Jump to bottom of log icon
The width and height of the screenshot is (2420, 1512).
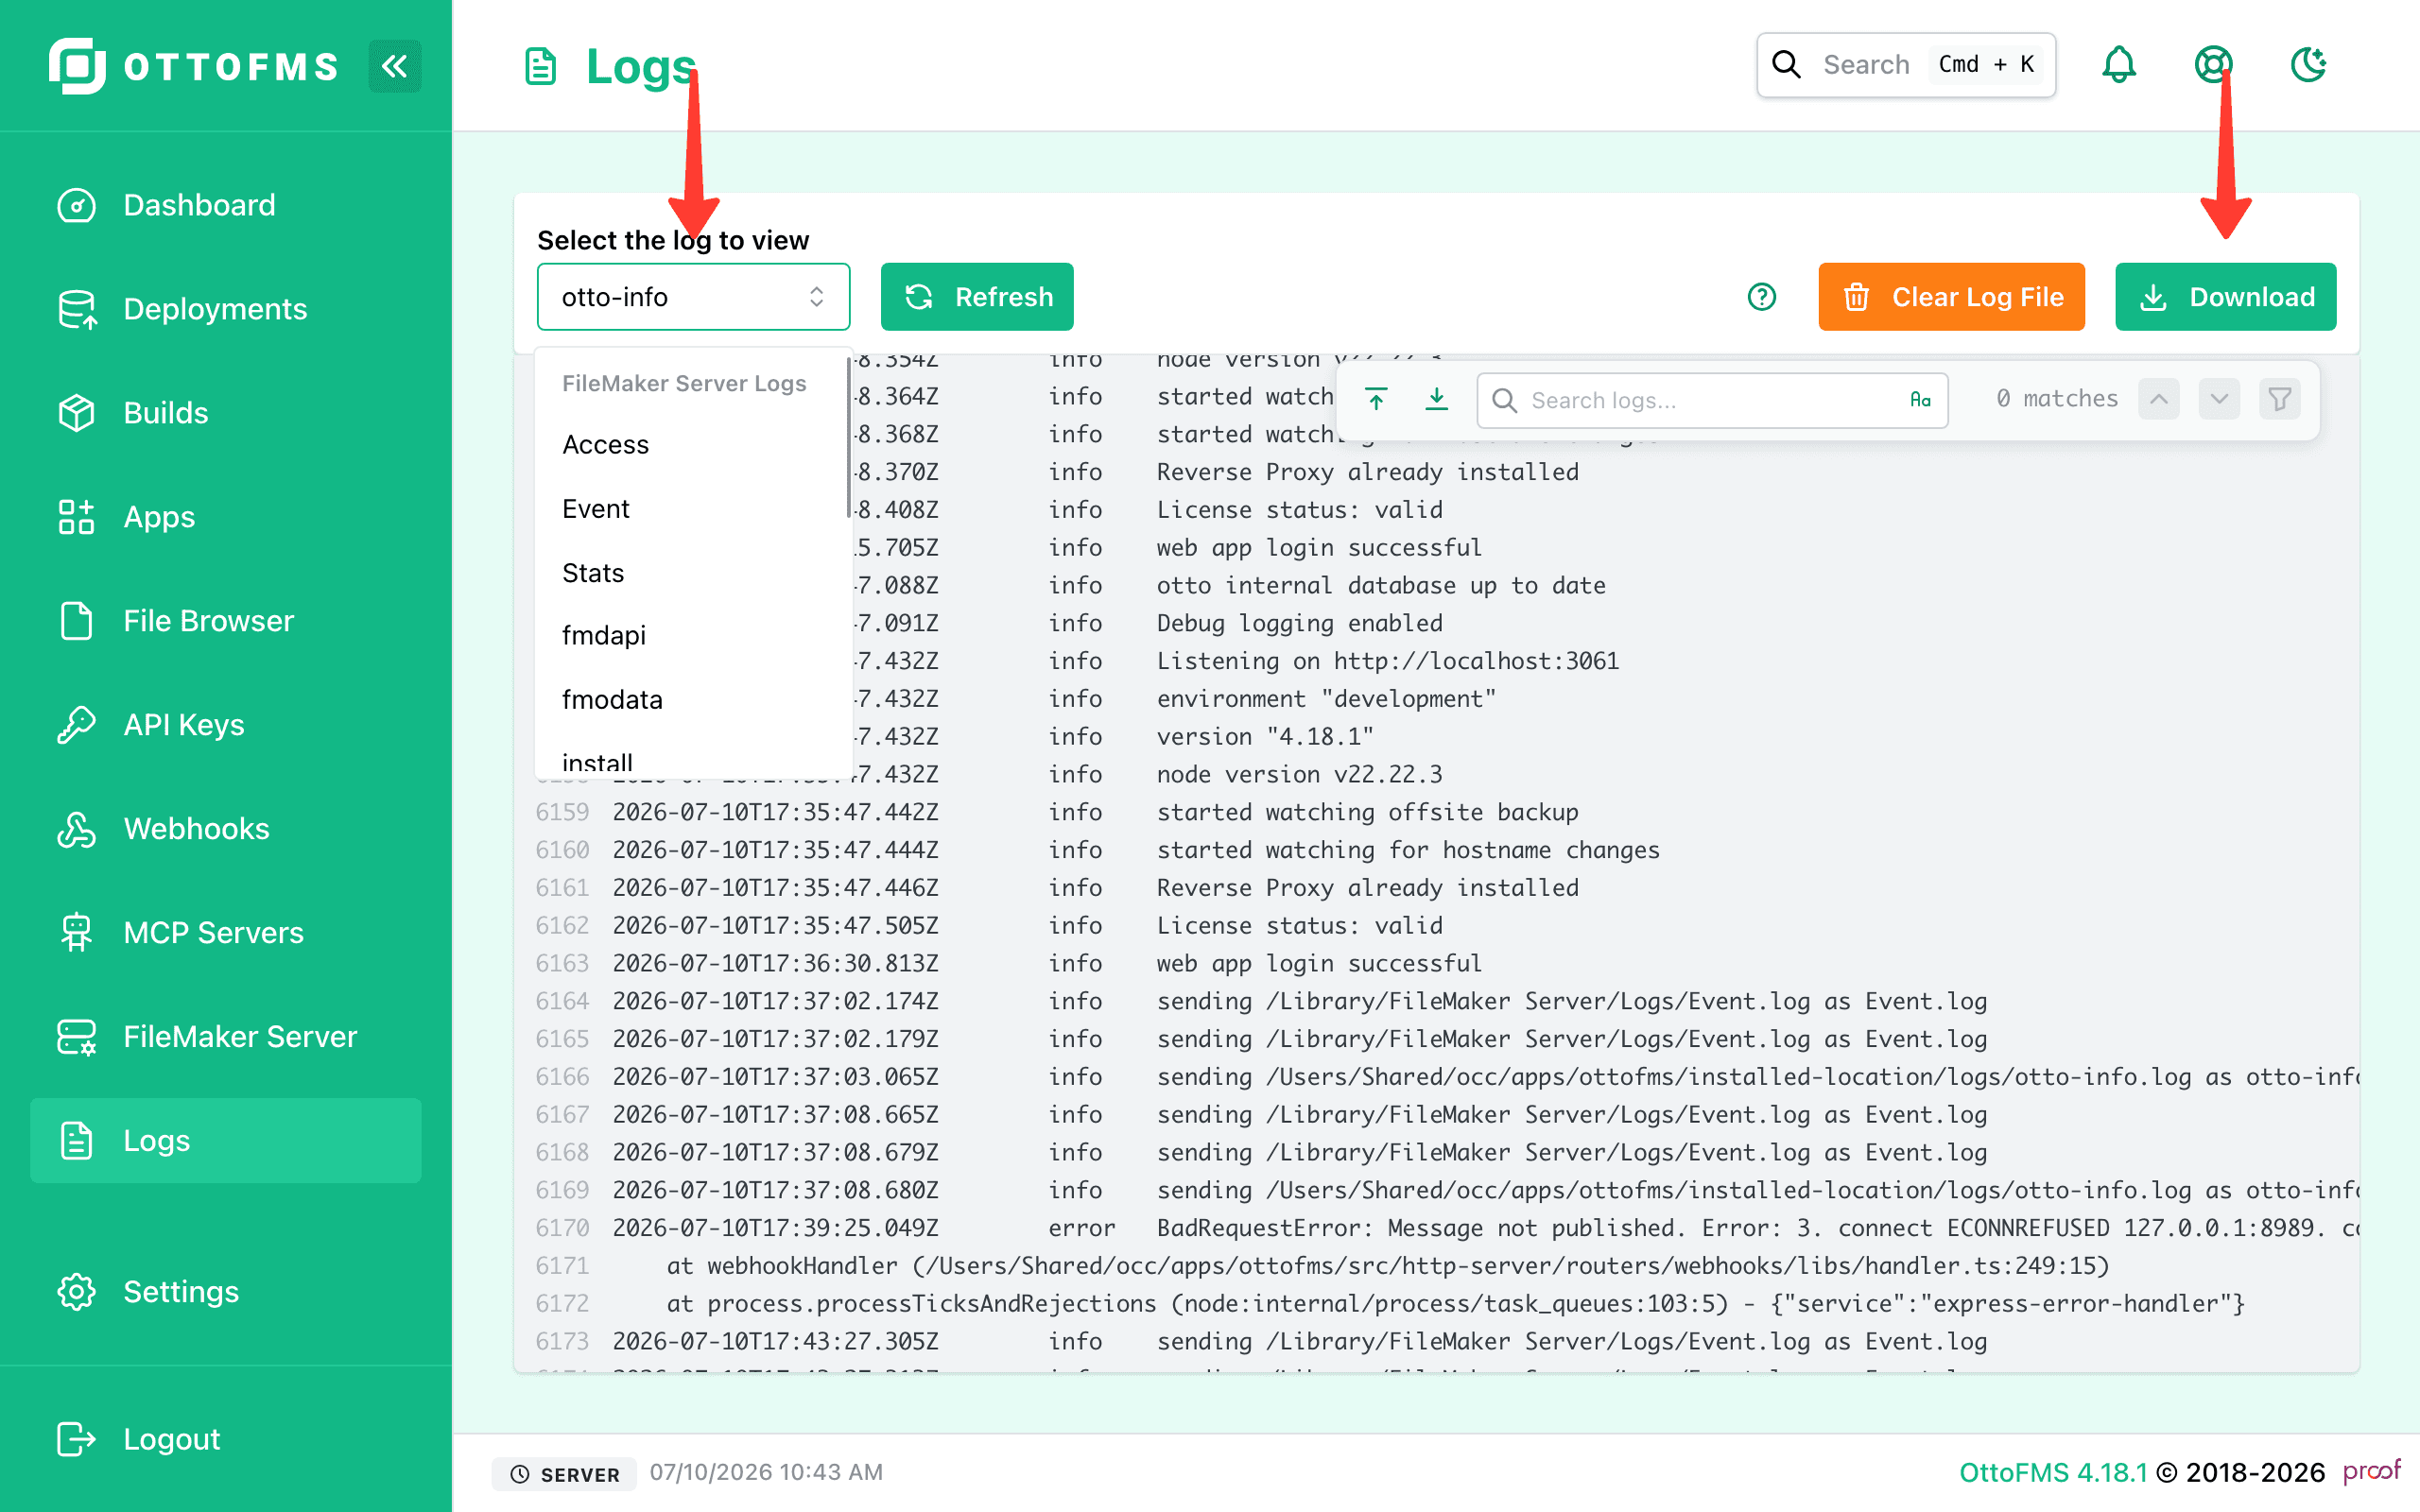[x=1436, y=400]
